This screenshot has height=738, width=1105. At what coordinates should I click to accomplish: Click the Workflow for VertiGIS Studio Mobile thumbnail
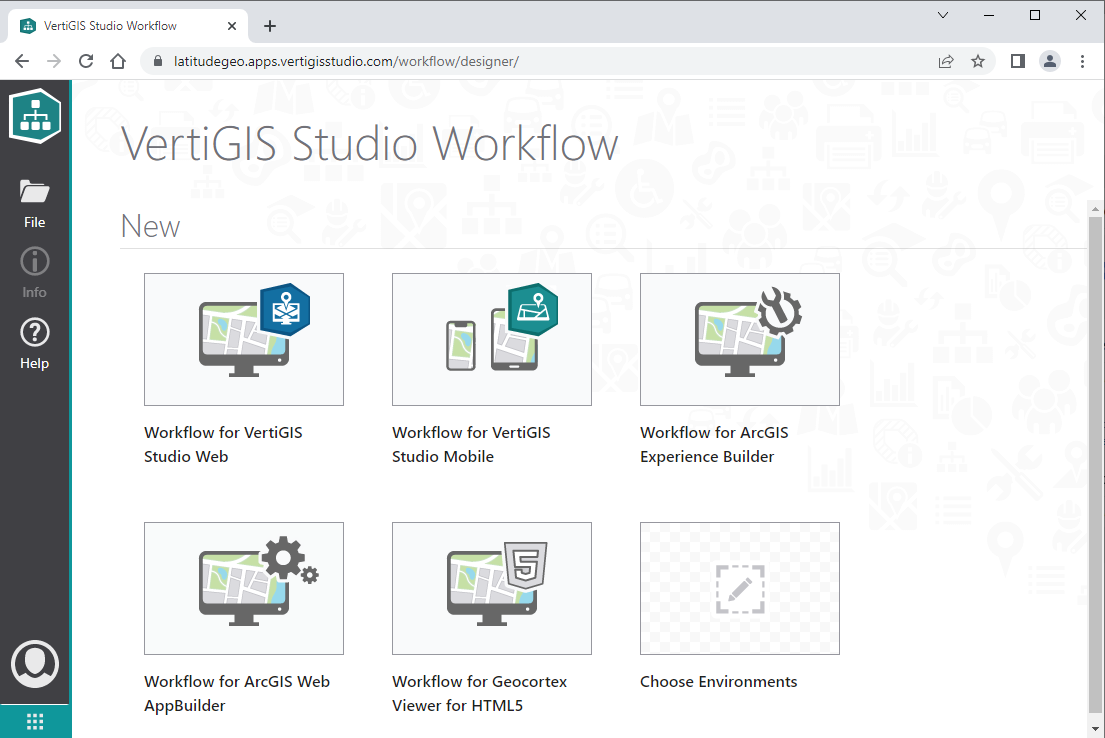491,339
